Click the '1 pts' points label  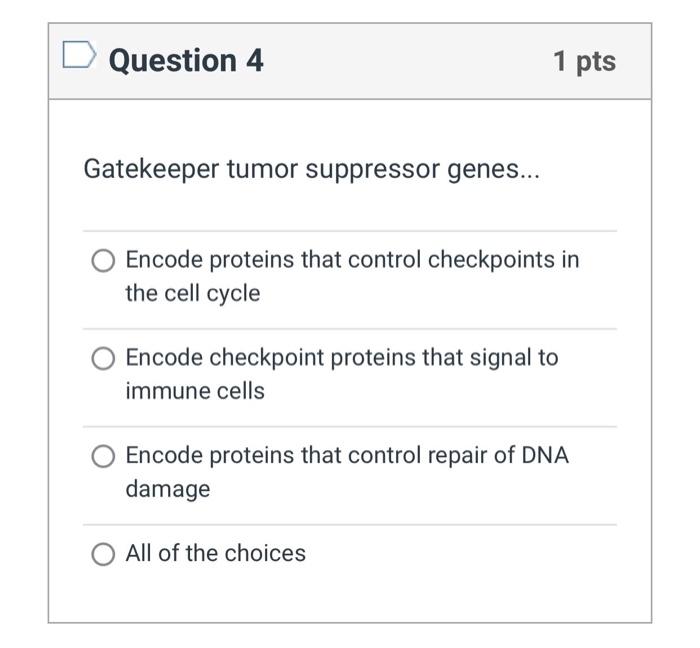point(584,61)
